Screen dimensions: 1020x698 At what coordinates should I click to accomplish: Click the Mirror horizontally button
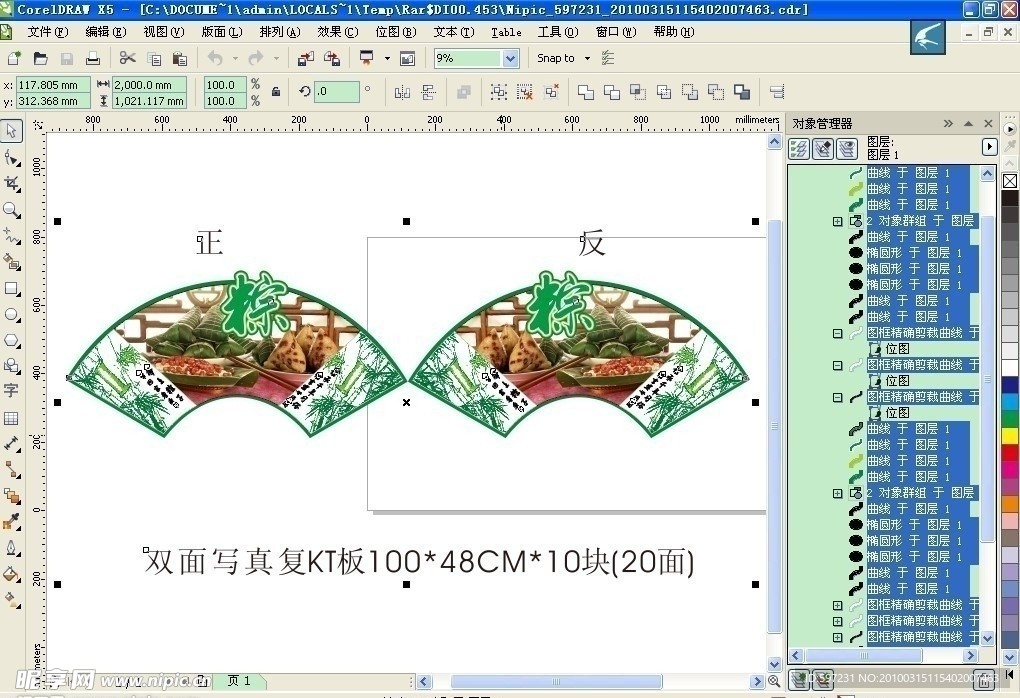click(x=402, y=93)
